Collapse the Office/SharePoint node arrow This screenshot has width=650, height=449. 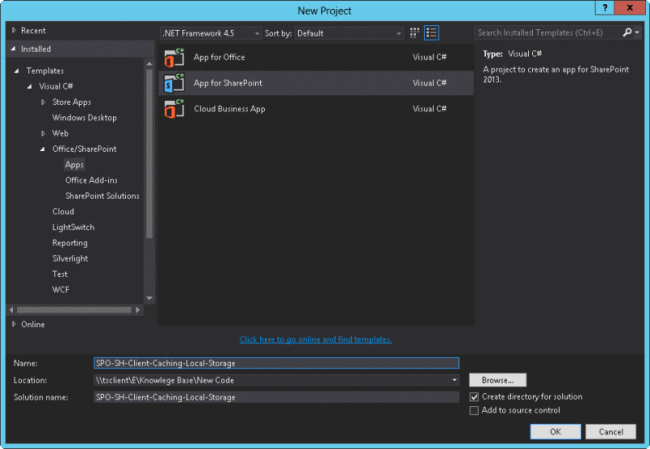42,149
